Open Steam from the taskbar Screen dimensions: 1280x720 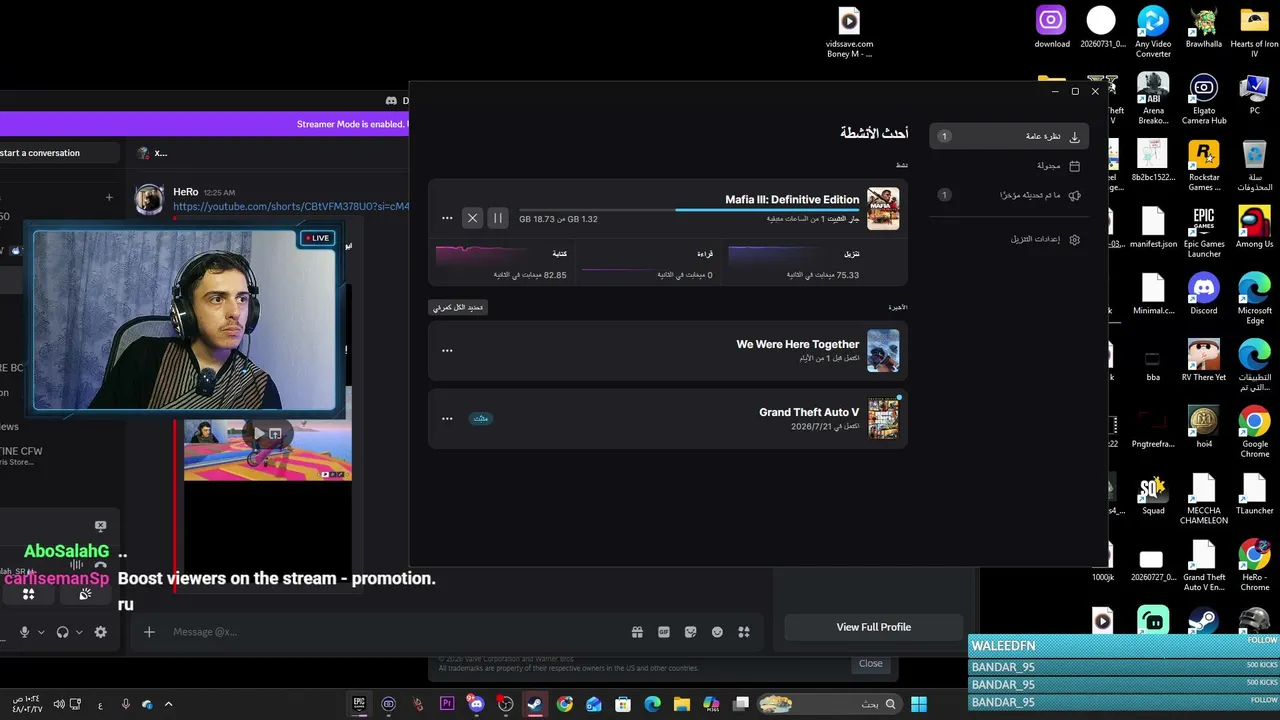pos(535,704)
